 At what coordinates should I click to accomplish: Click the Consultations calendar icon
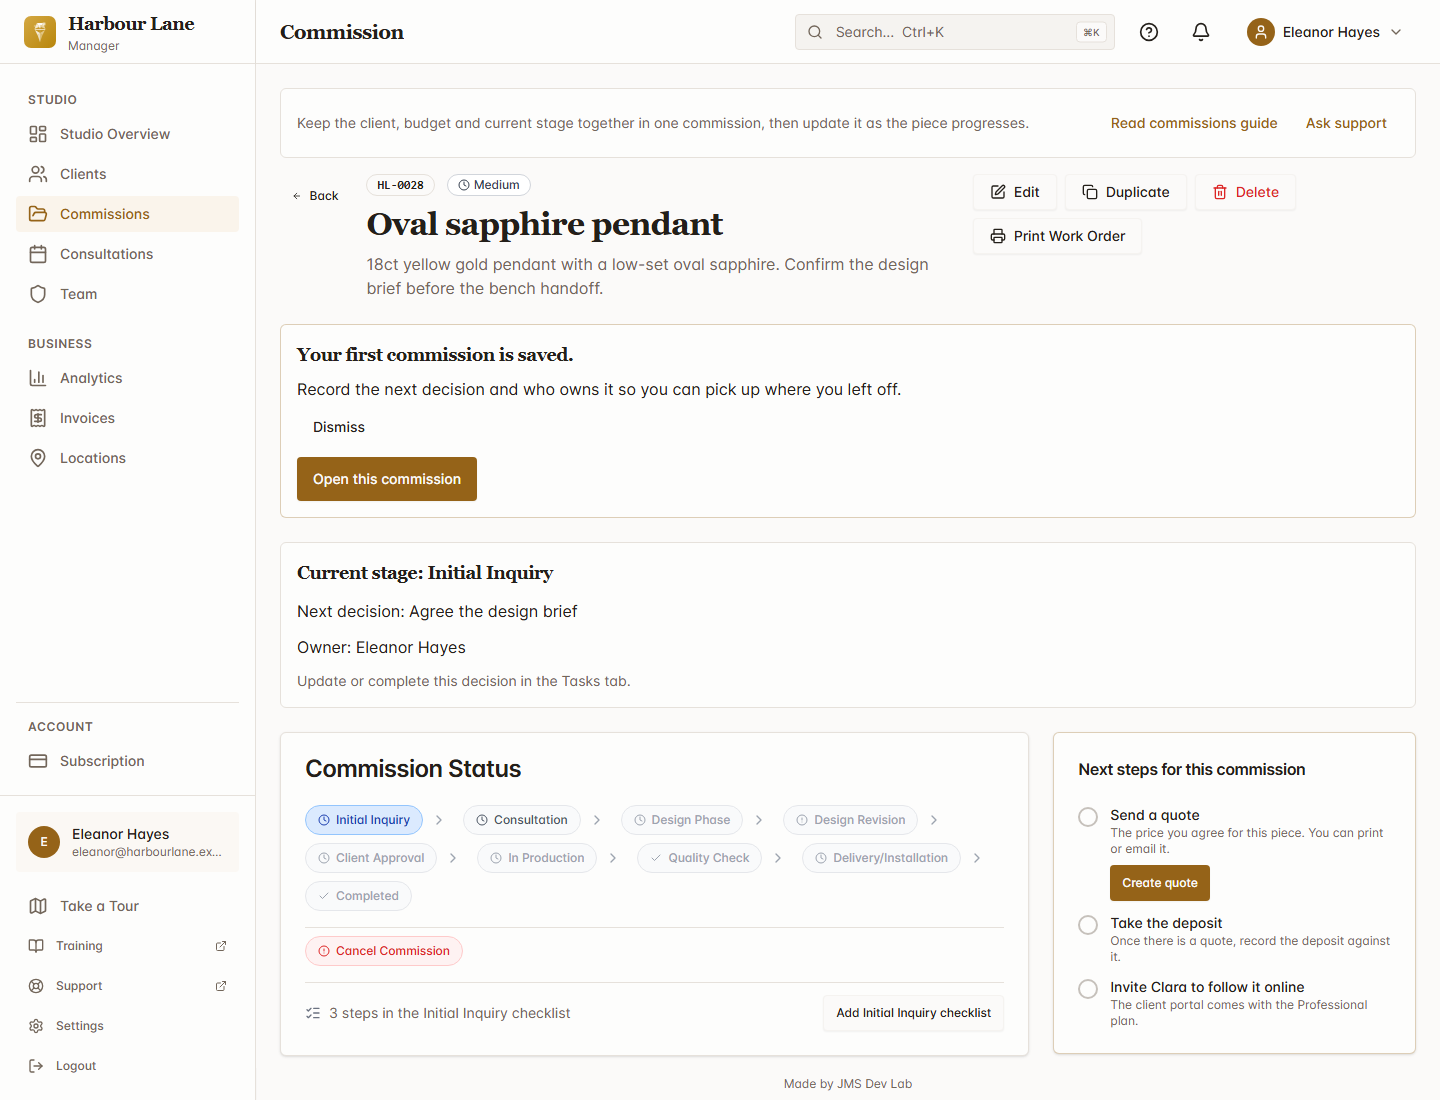(x=38, y=254)
